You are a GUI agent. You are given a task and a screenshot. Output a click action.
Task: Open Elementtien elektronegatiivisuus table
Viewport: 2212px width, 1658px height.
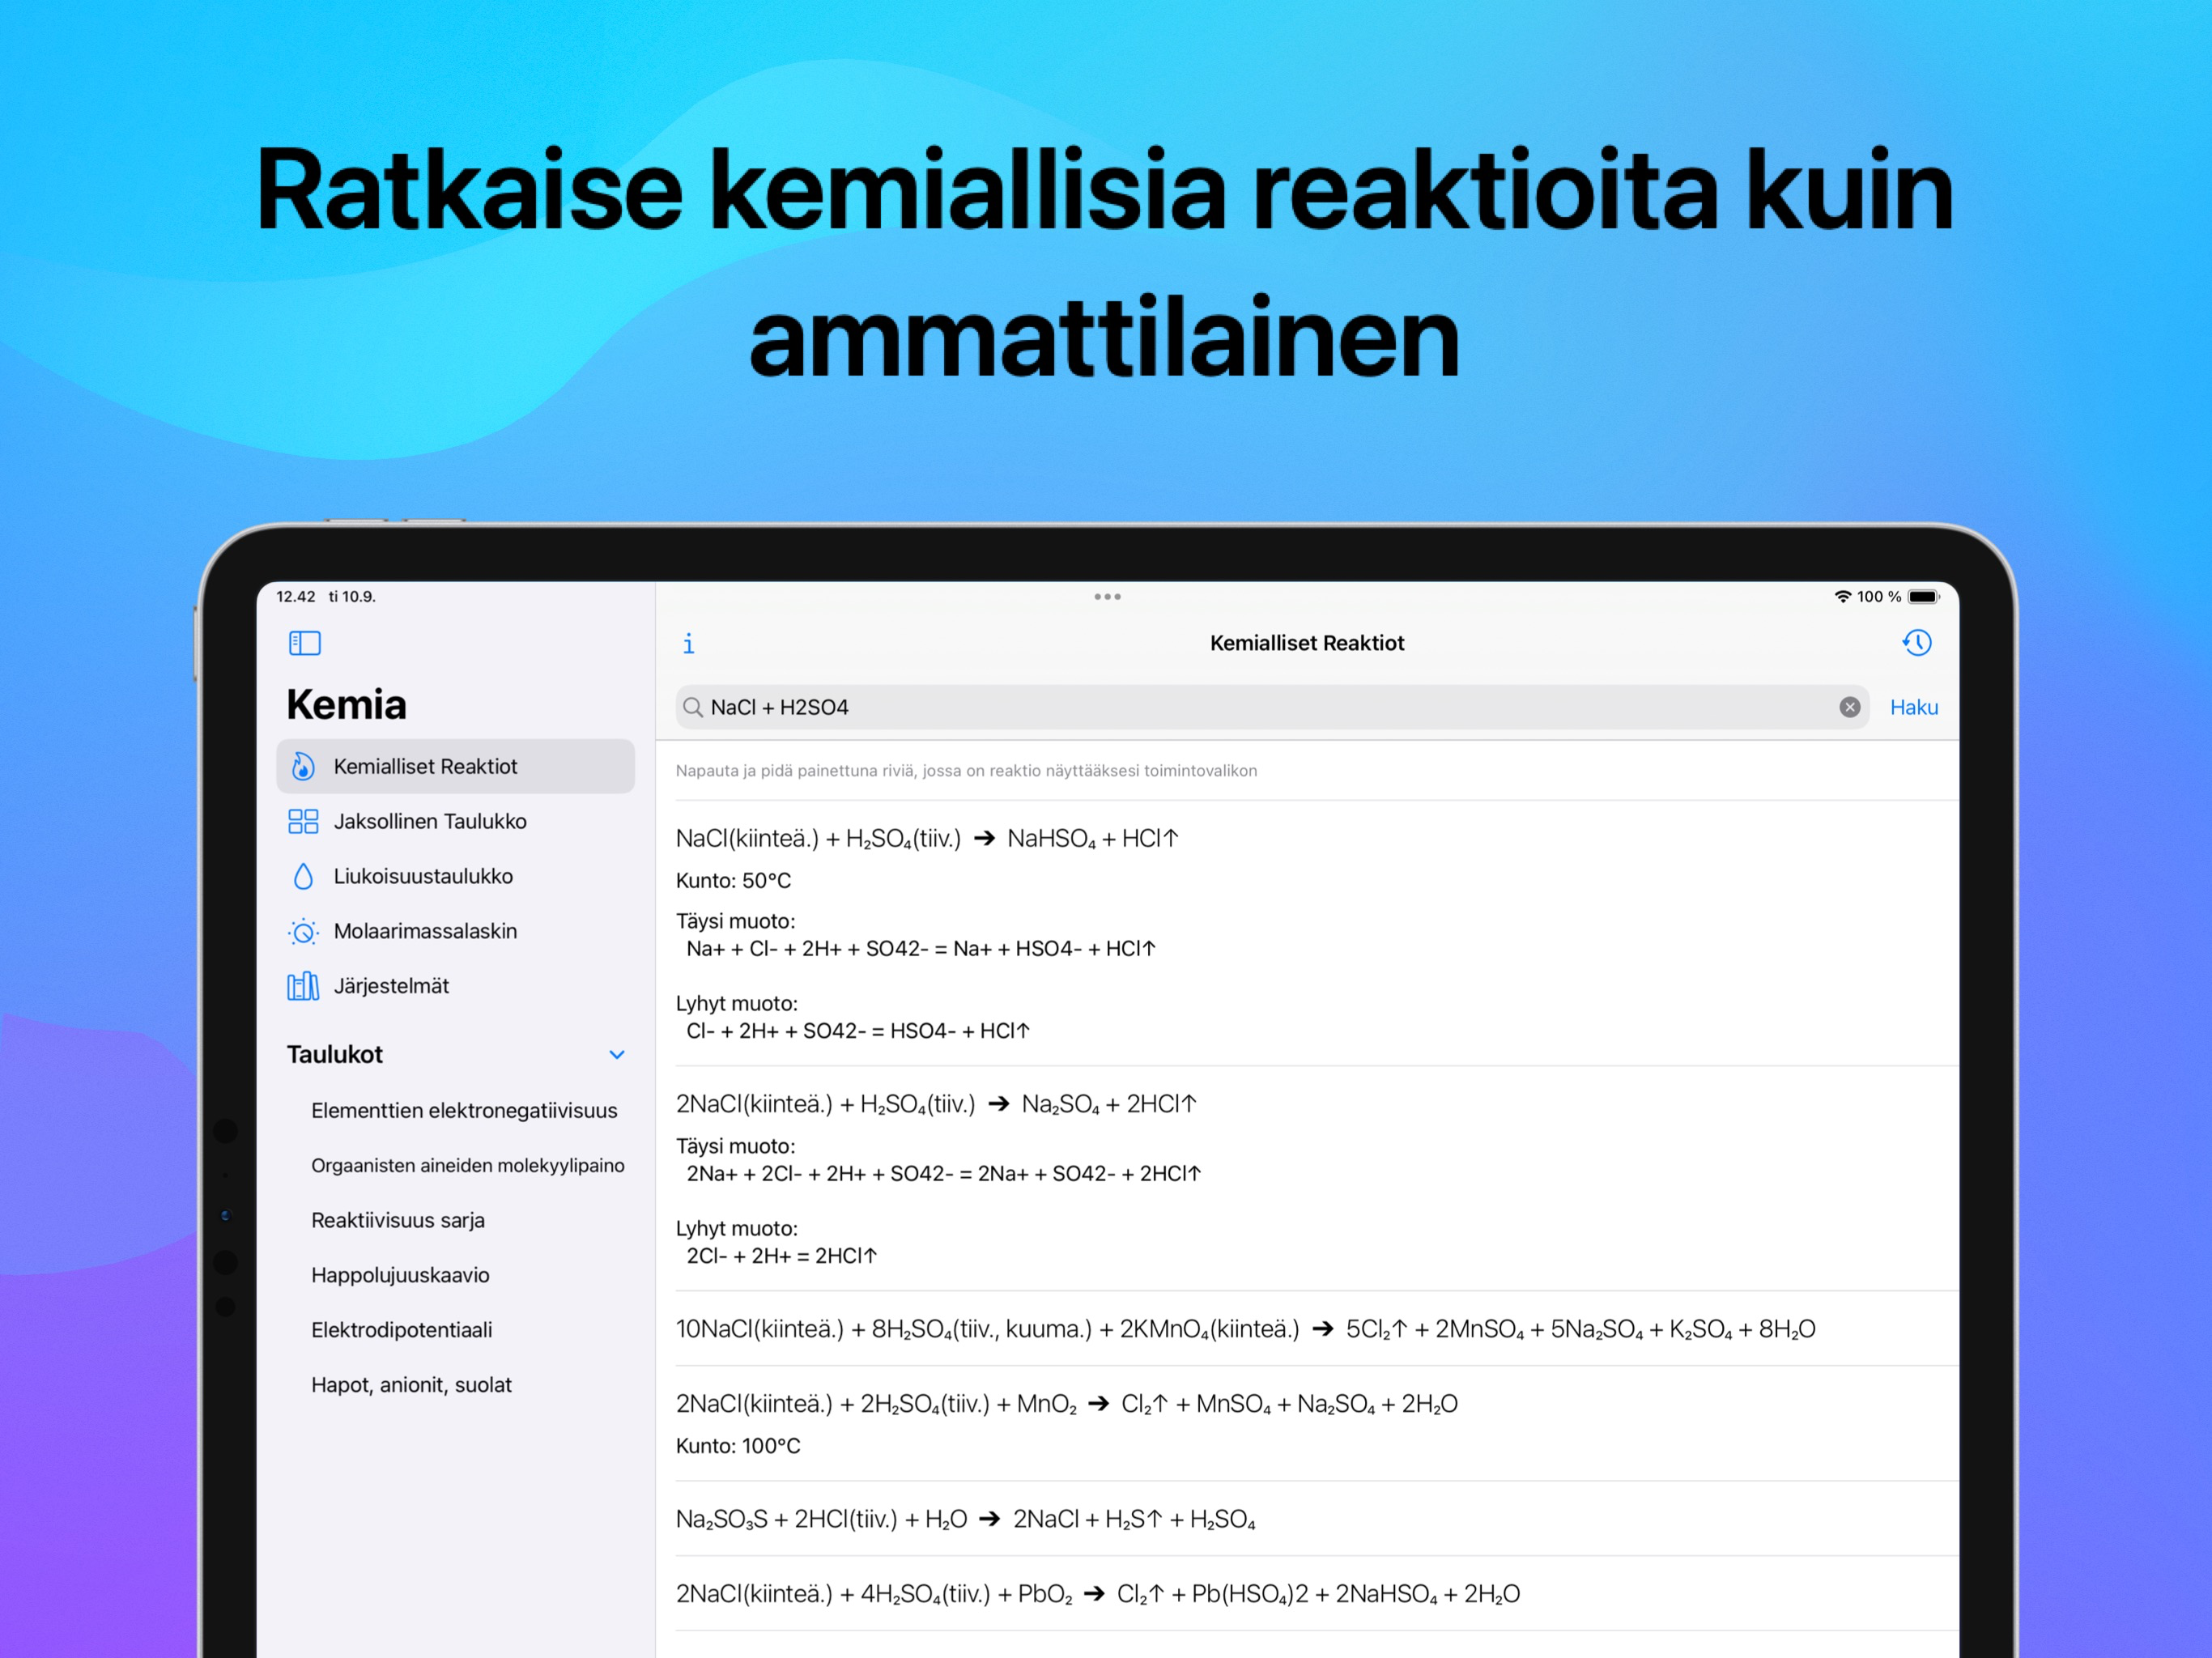(464, 1110)
